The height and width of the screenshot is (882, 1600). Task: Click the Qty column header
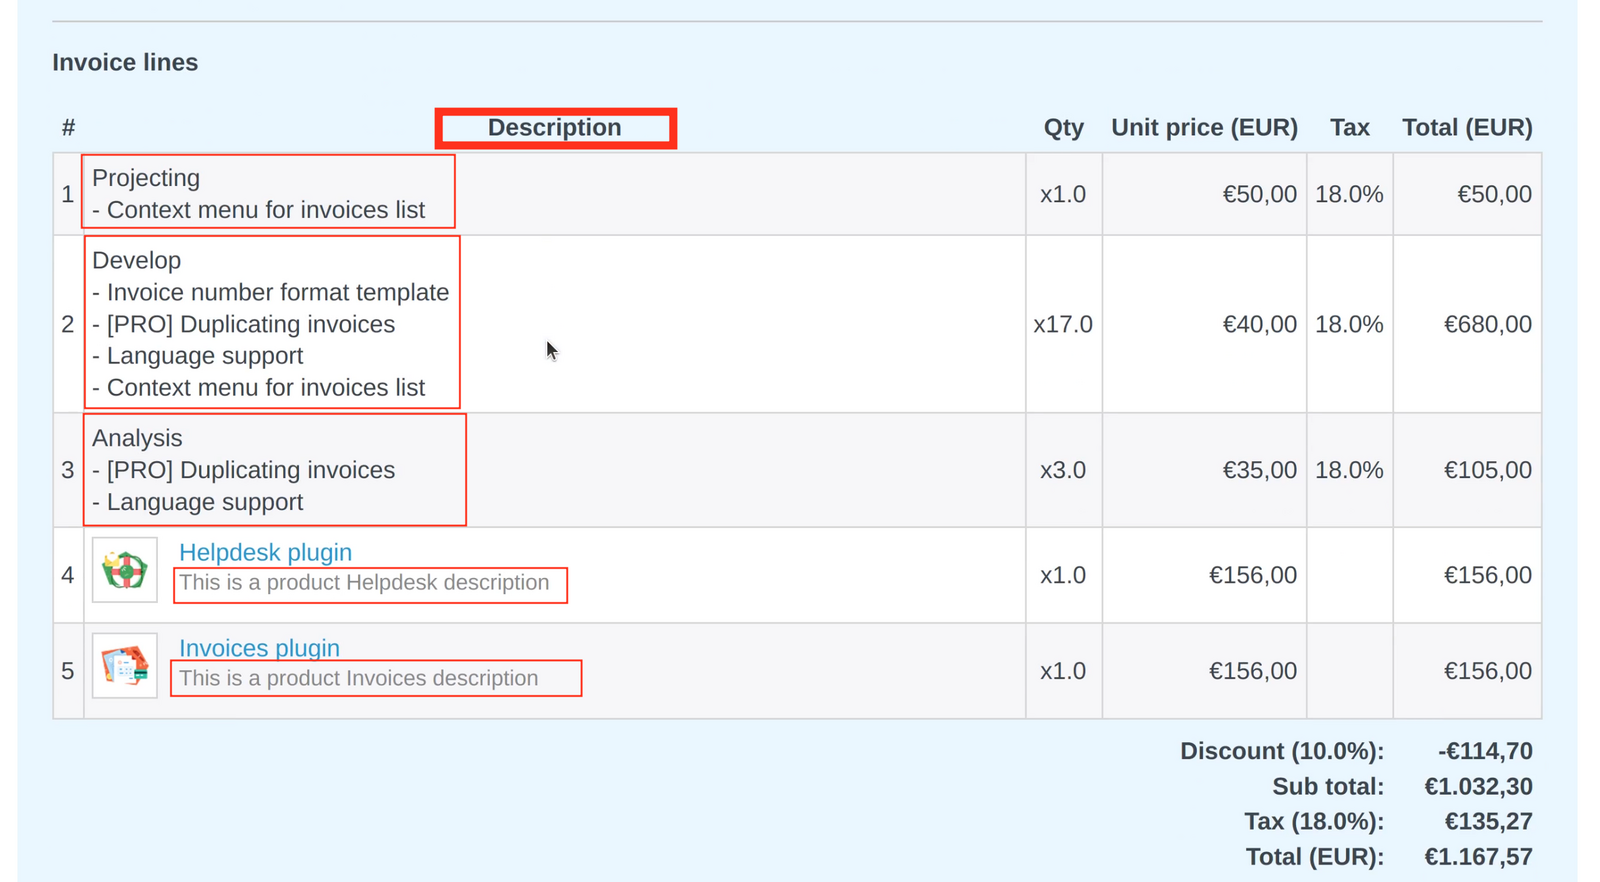click(1063, 127)
